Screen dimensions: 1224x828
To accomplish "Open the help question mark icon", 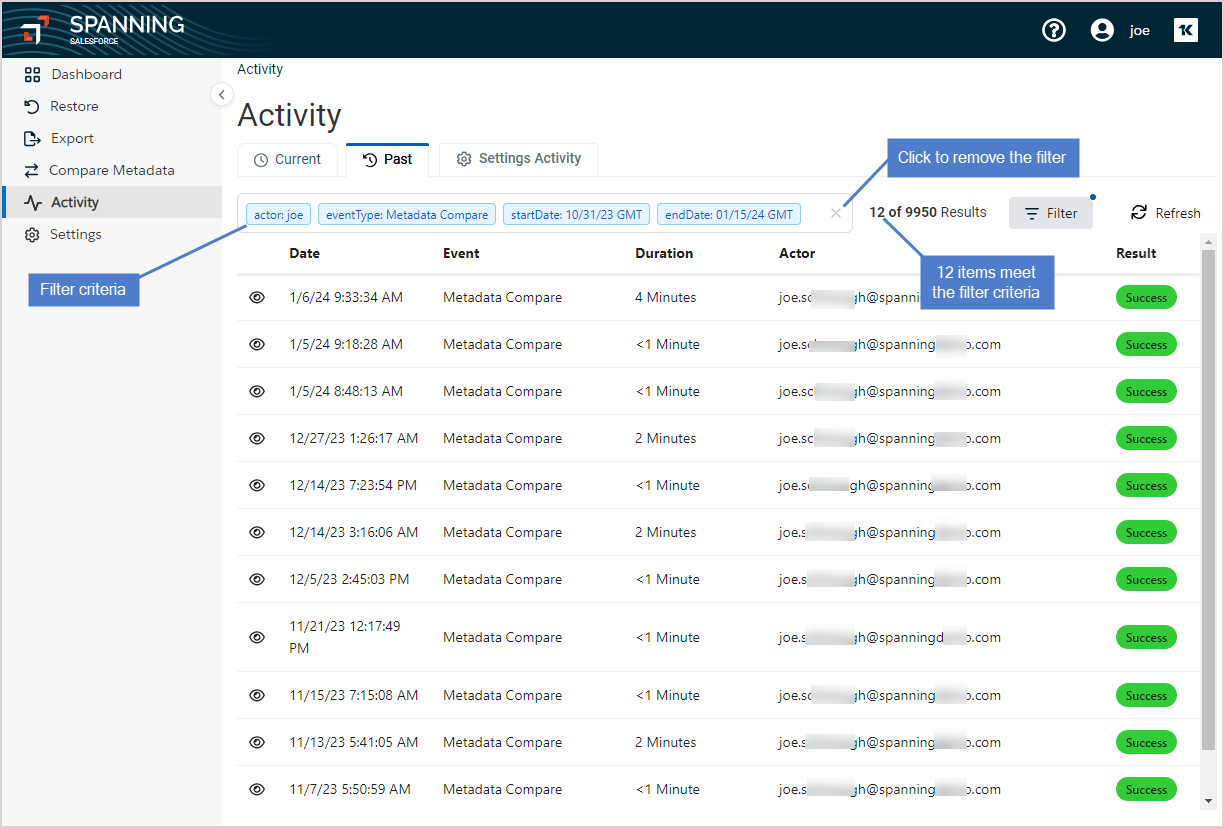I will tap(1054, 30).
